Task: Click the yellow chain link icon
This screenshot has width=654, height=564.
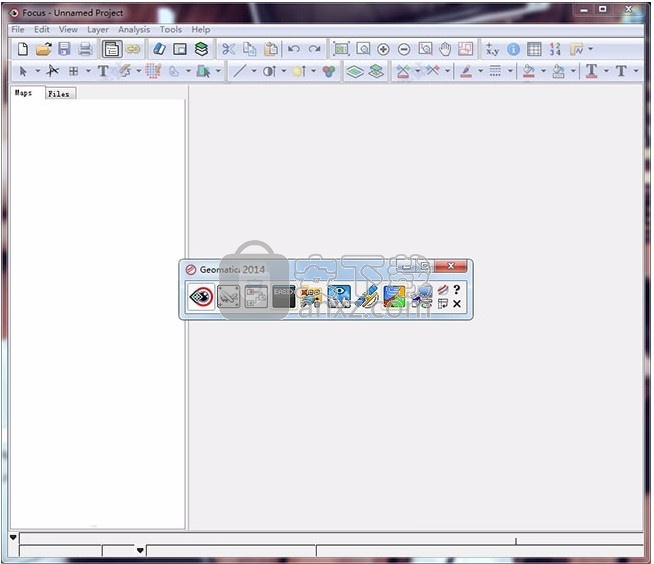Action: click(133, 49)
